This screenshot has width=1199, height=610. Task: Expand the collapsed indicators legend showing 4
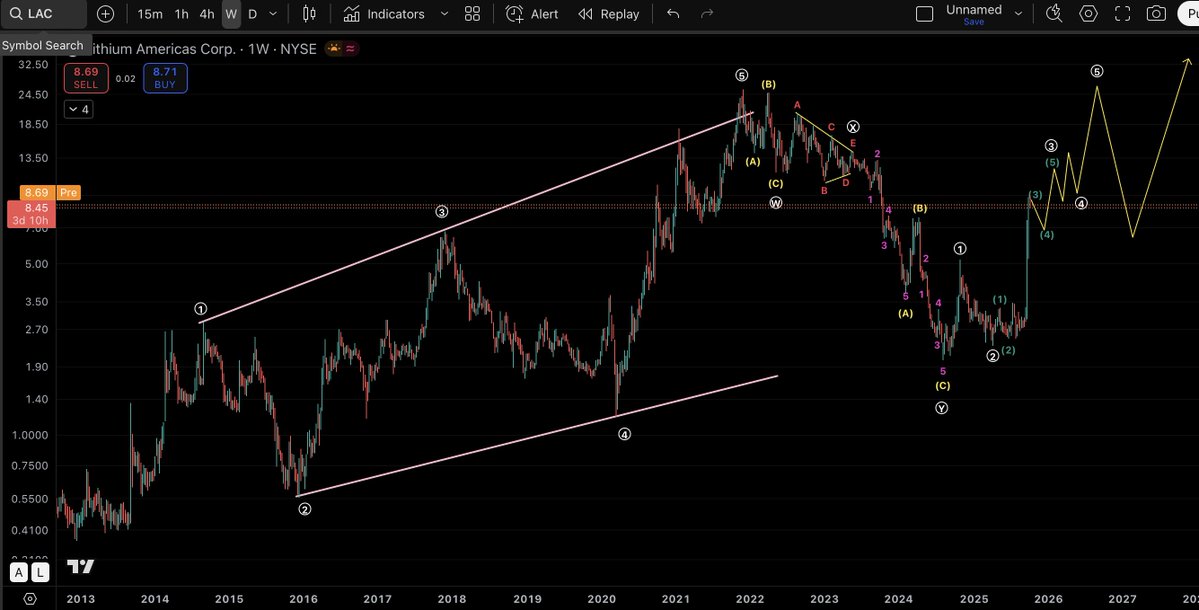point(78,109)
